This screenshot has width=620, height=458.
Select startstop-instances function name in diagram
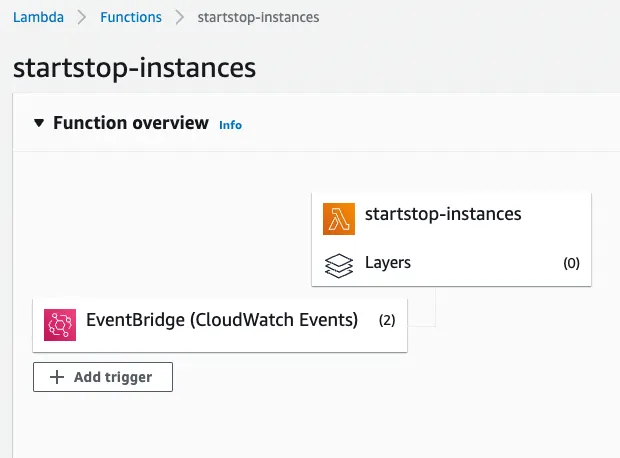point(443,214)
